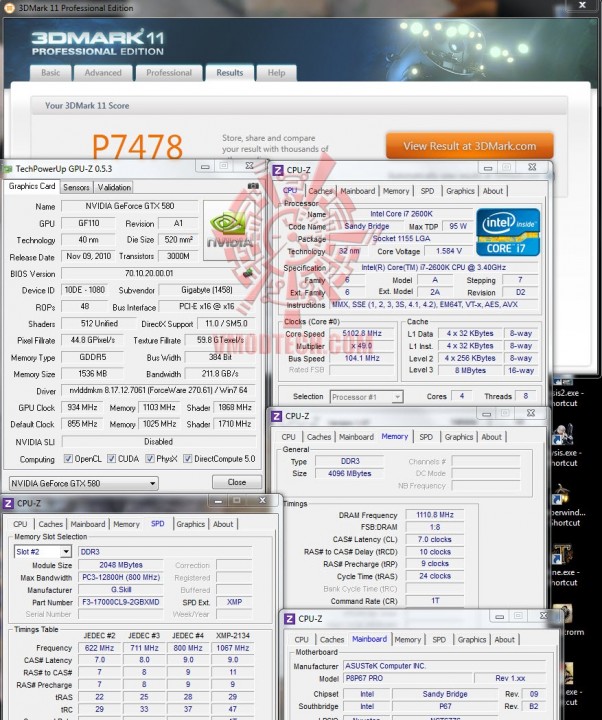Click the CPU-Z Z icon in SPD window
602x720 pixels.
(8, 503)
